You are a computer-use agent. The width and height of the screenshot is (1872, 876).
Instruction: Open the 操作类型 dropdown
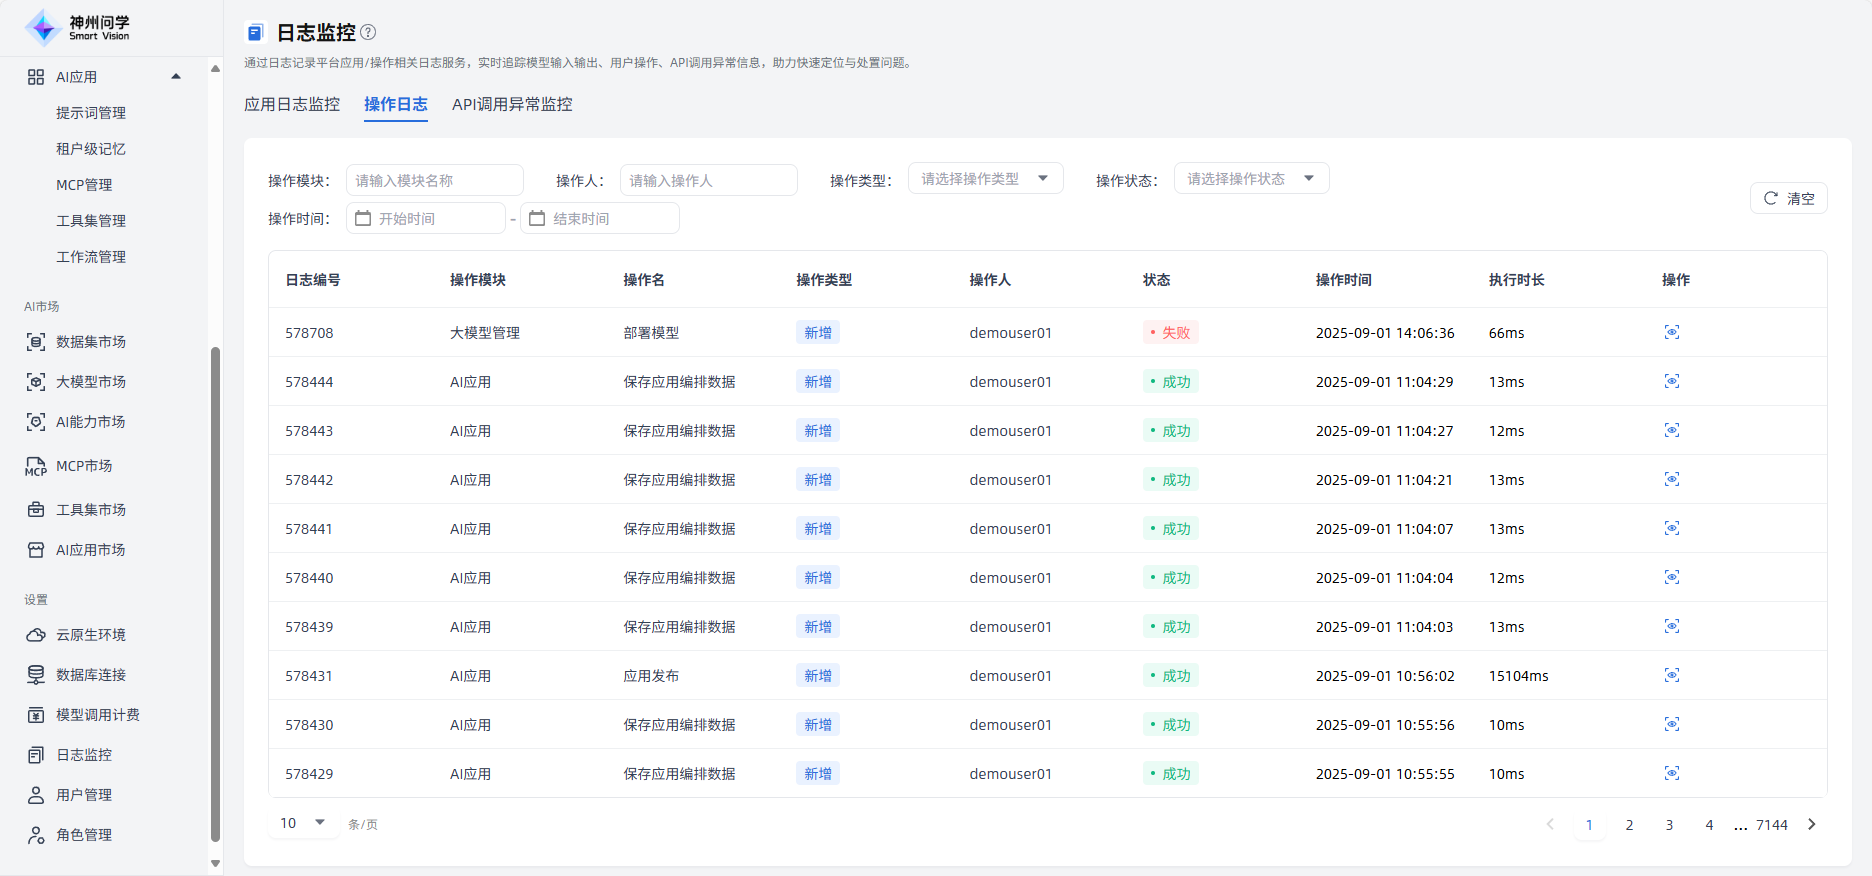click(985, 178)
